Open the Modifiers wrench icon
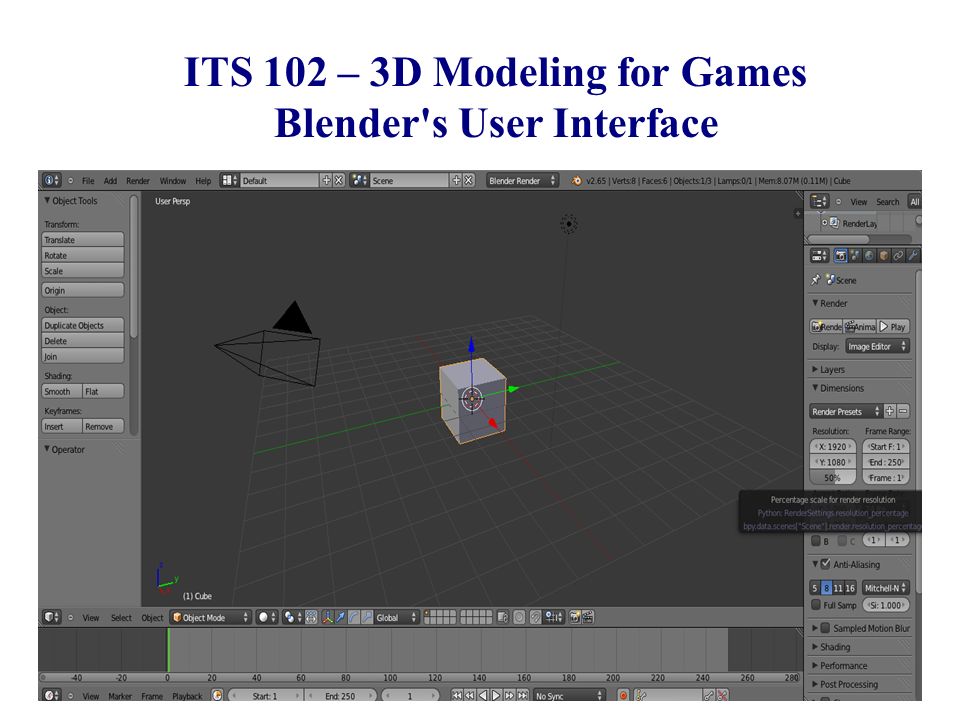Viewport: 960px width, 720px height. [x=912, y=255]
